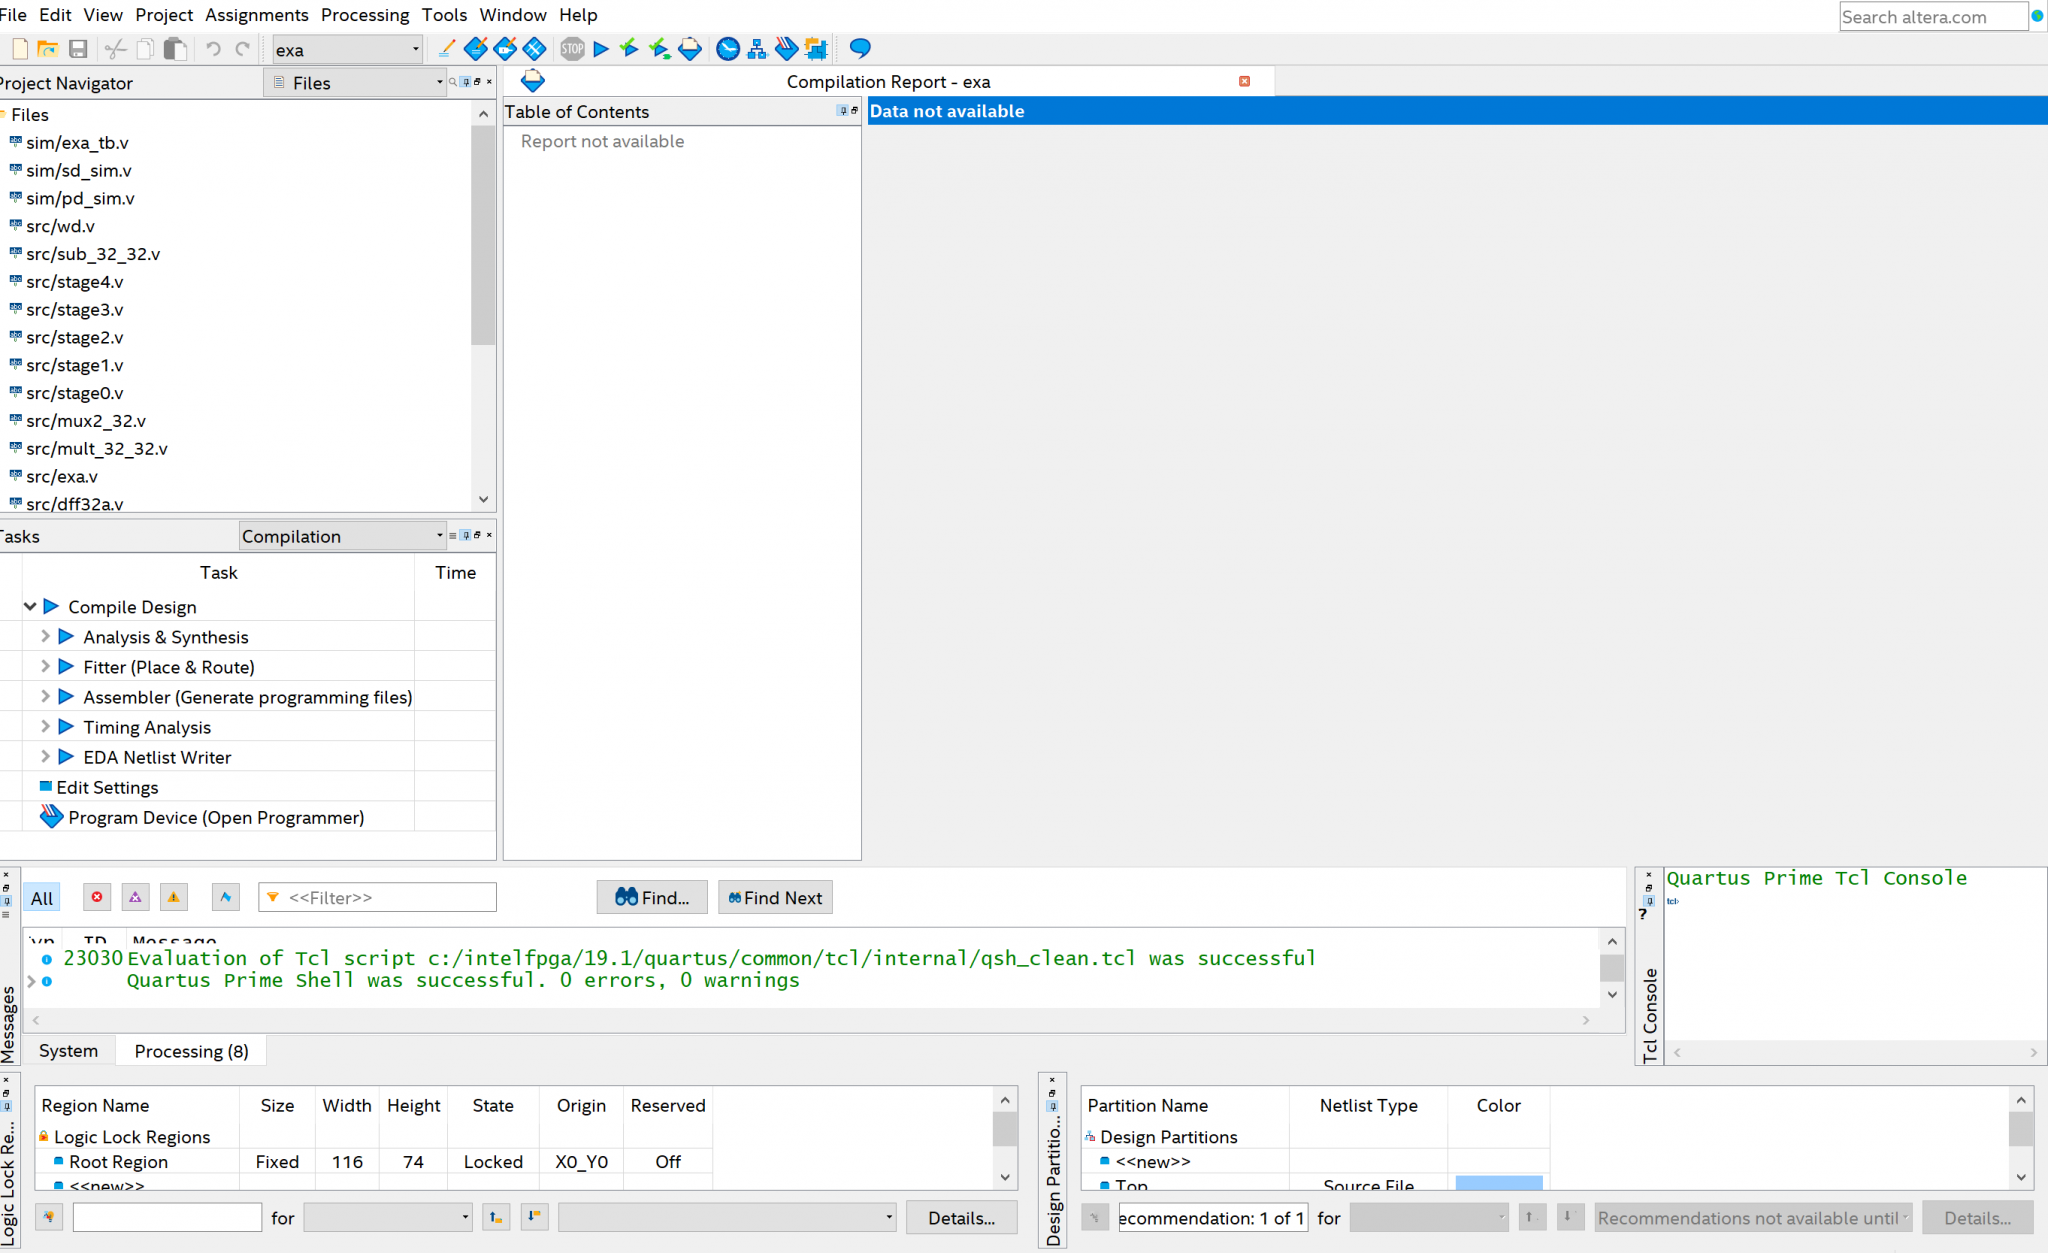Viewport: 2048px width, 1253px height.
Task: Toggle warning messages filter button
Action: (x=174, y=897)
